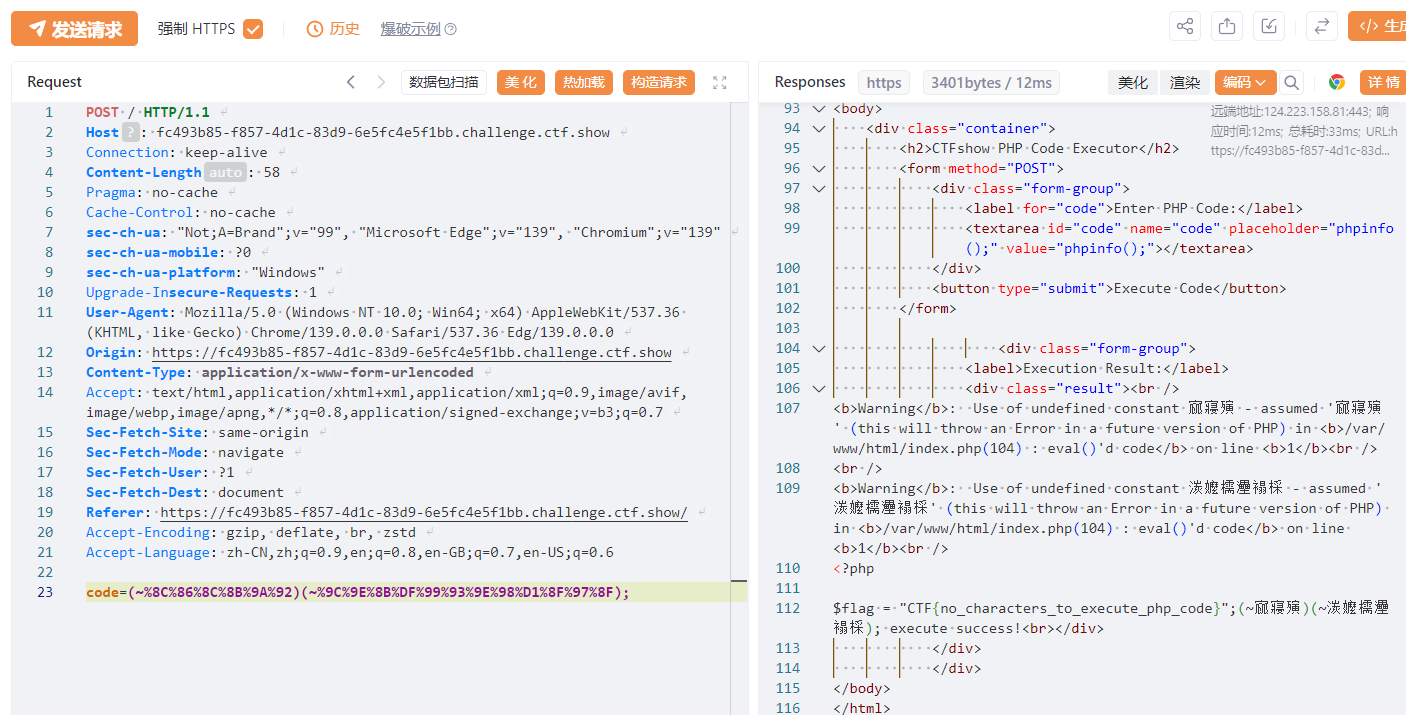Collapse the result div on line 106
1406x715 pixels.
(819, 388)
